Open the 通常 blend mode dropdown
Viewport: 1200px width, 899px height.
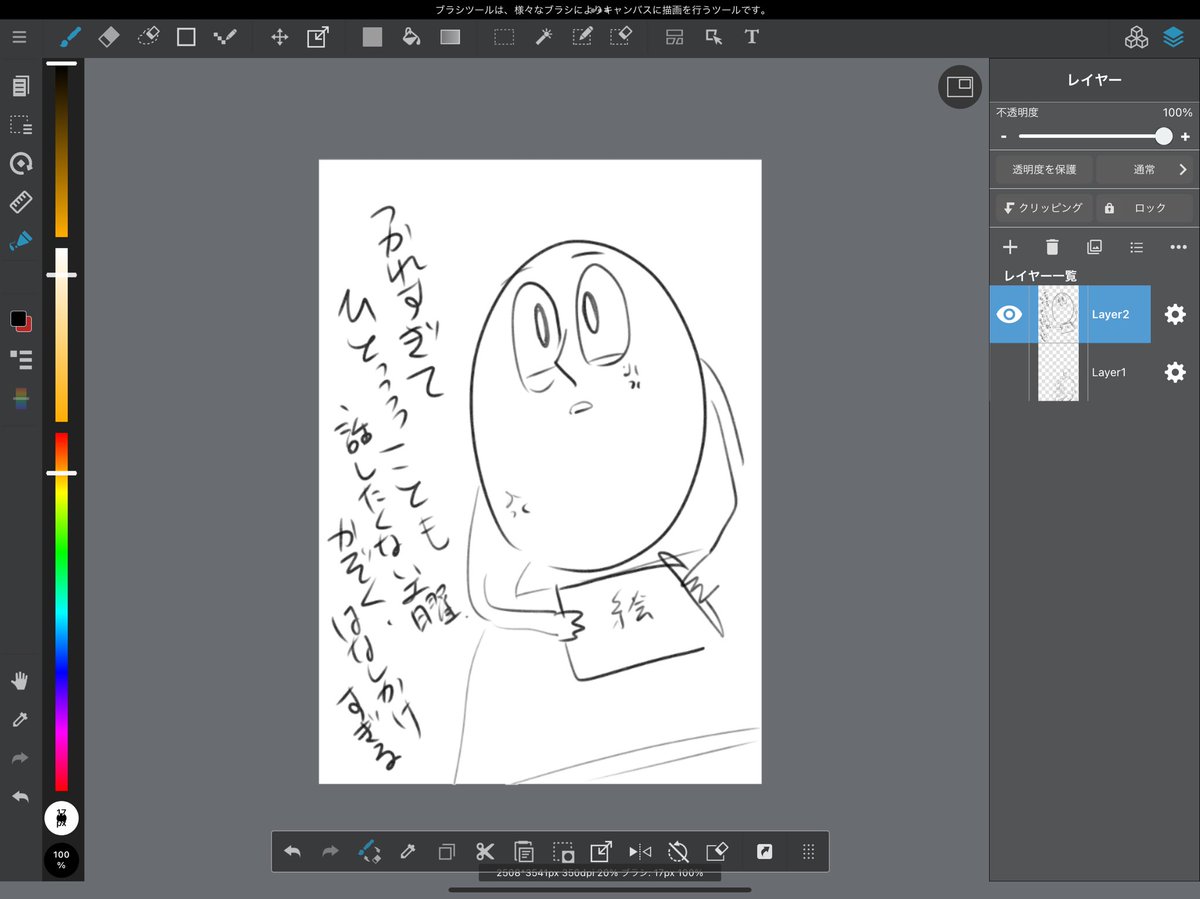(x=1145, y=170)
